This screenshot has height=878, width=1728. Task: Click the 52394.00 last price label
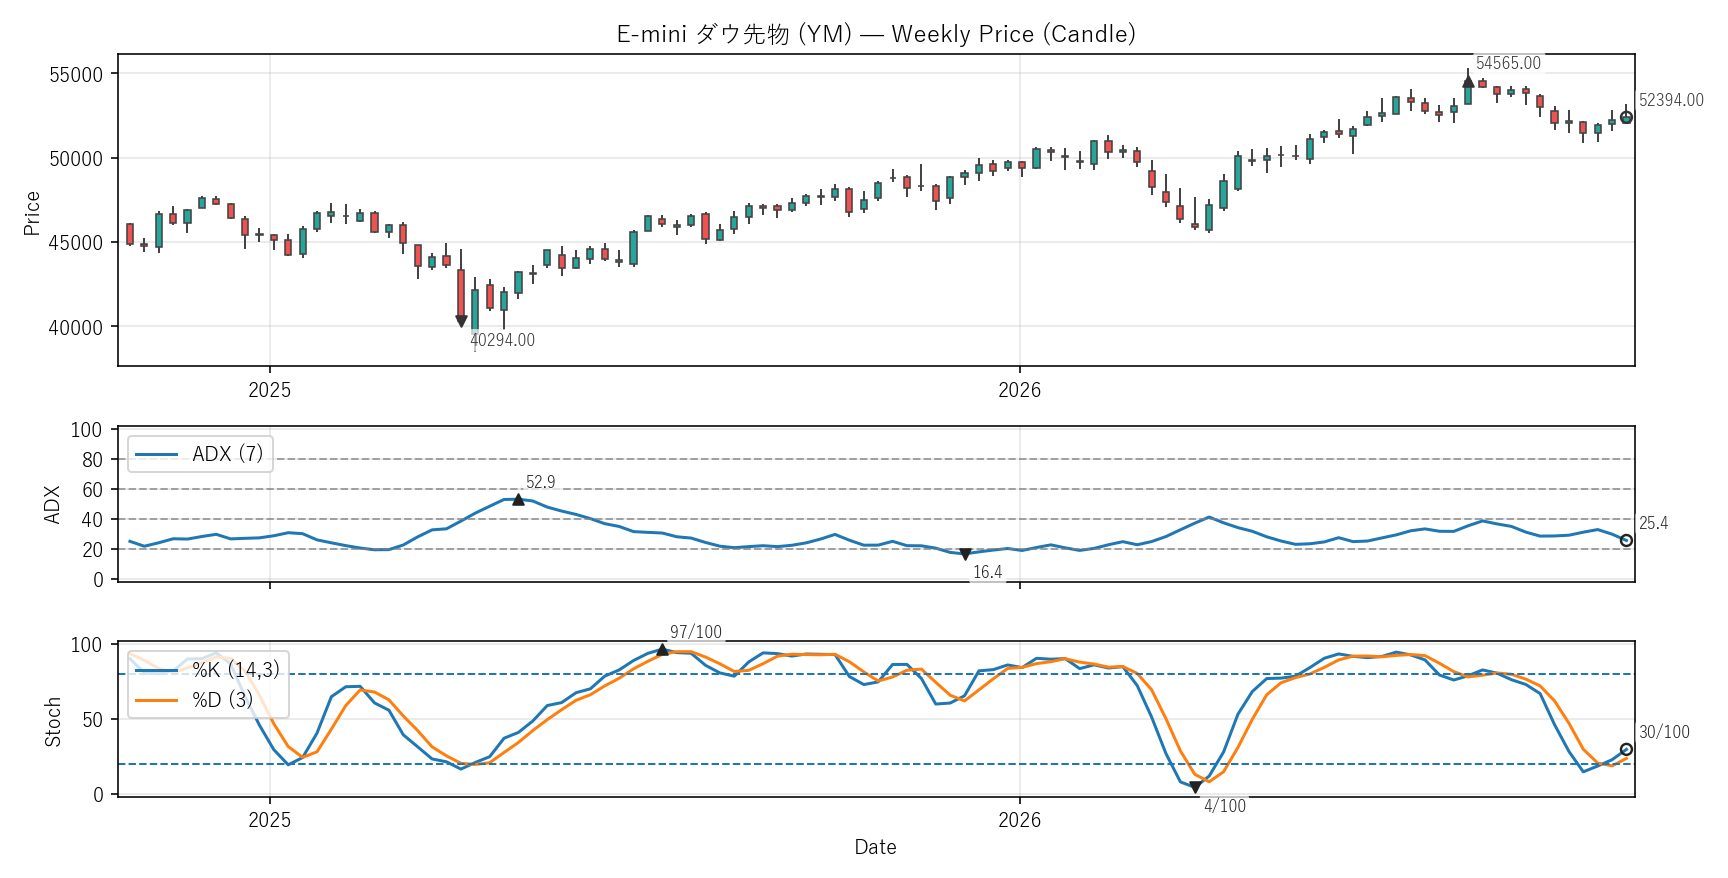tap(1671, 100)
